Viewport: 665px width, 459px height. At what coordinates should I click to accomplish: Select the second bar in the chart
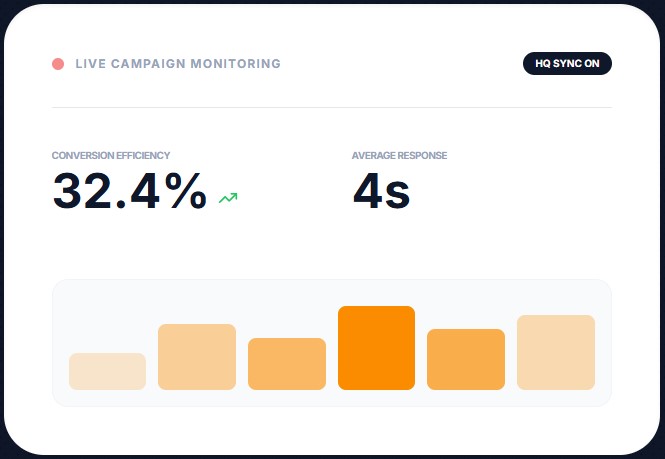tap(197, 356)
